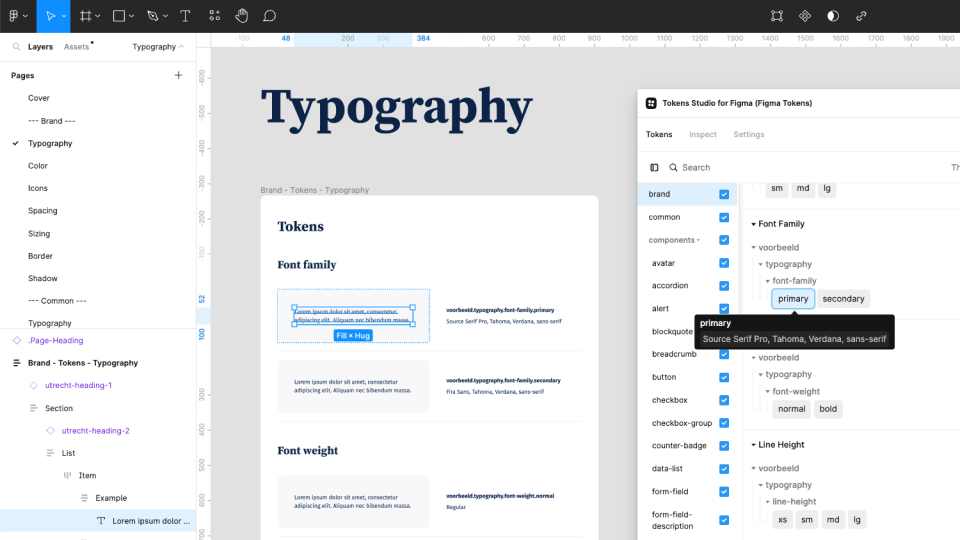Collapse the components token set folder
The height and width of the screenshot is (540, 960).
coord(698,240)
